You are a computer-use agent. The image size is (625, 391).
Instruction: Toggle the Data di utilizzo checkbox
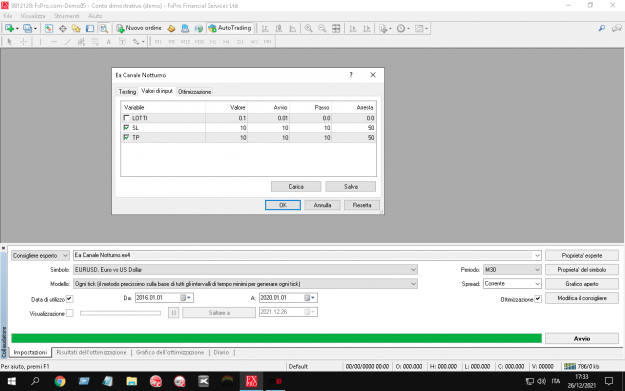[x=69, y=299]
